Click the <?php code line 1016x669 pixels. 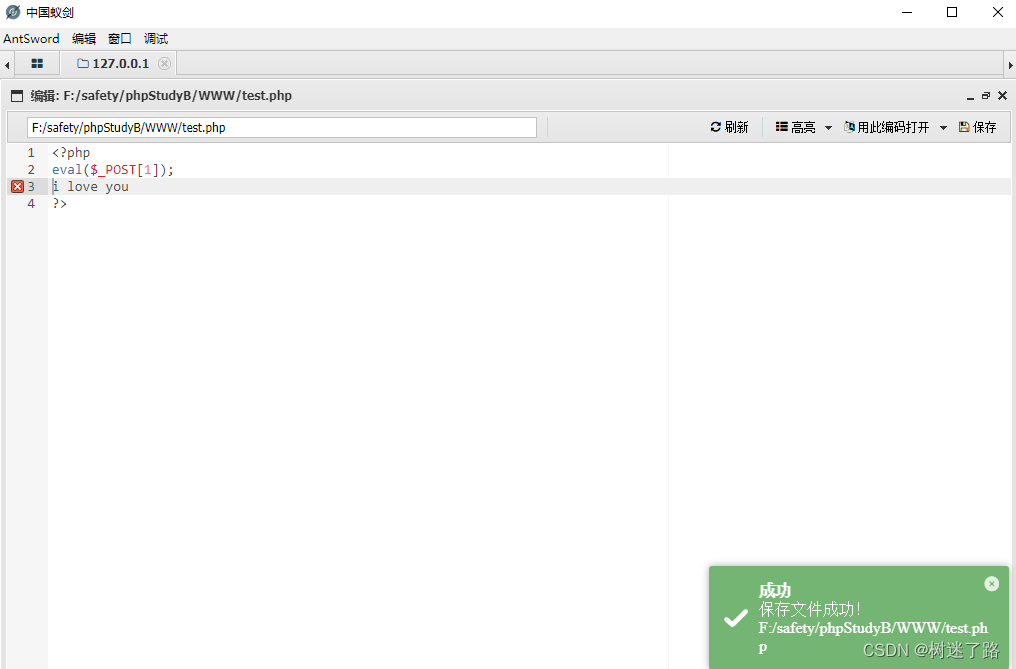coord(71,153)
